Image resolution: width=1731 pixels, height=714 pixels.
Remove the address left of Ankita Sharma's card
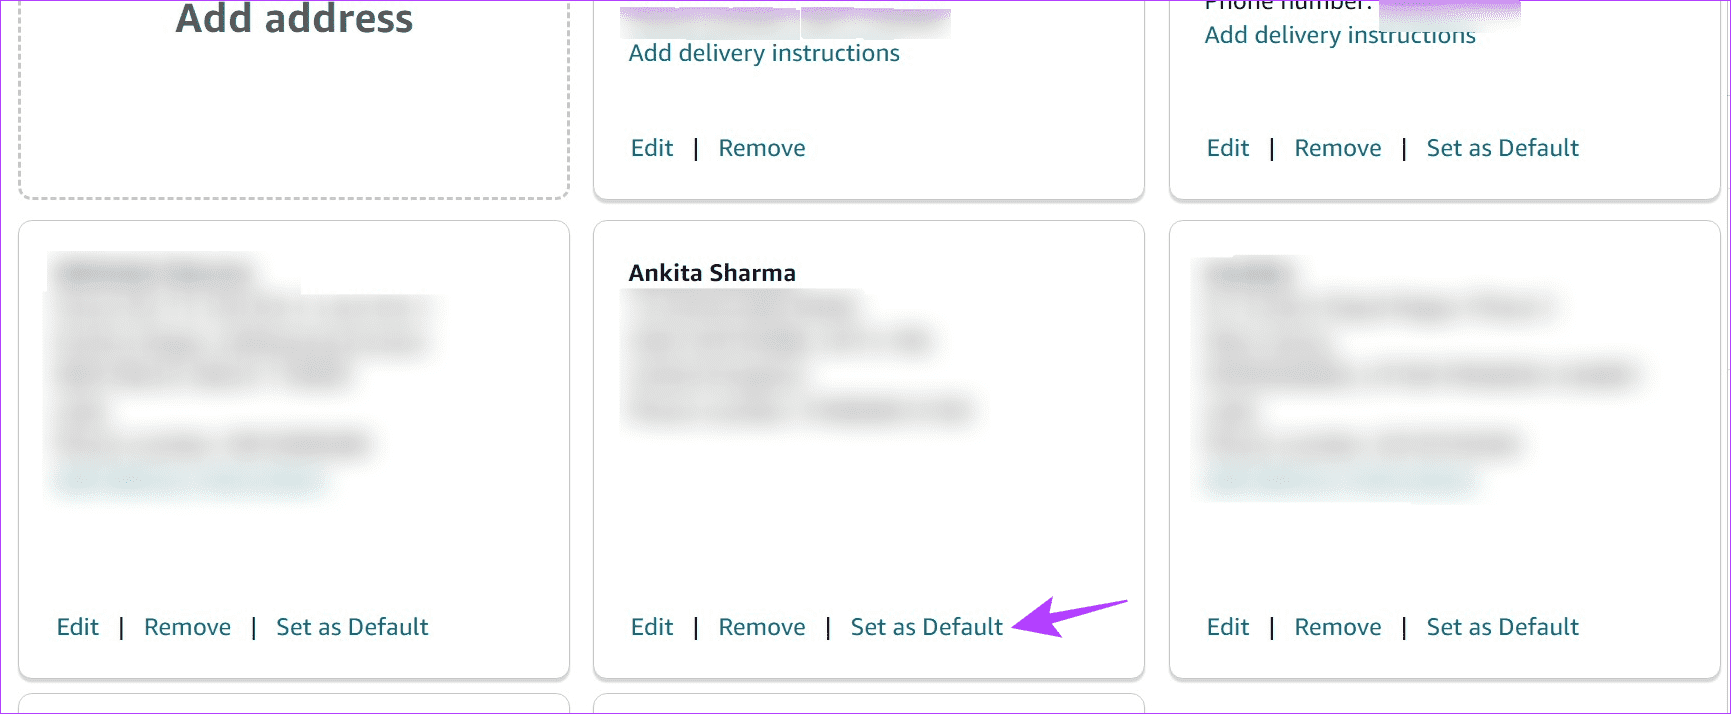pyautogui.click(x=188, y=627)
